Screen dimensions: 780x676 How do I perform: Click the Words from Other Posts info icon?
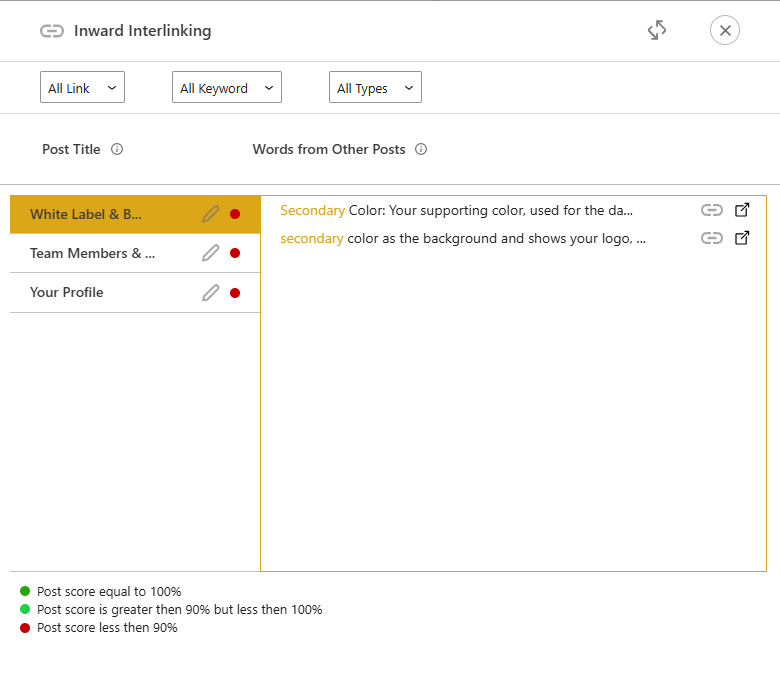point(421,149)
